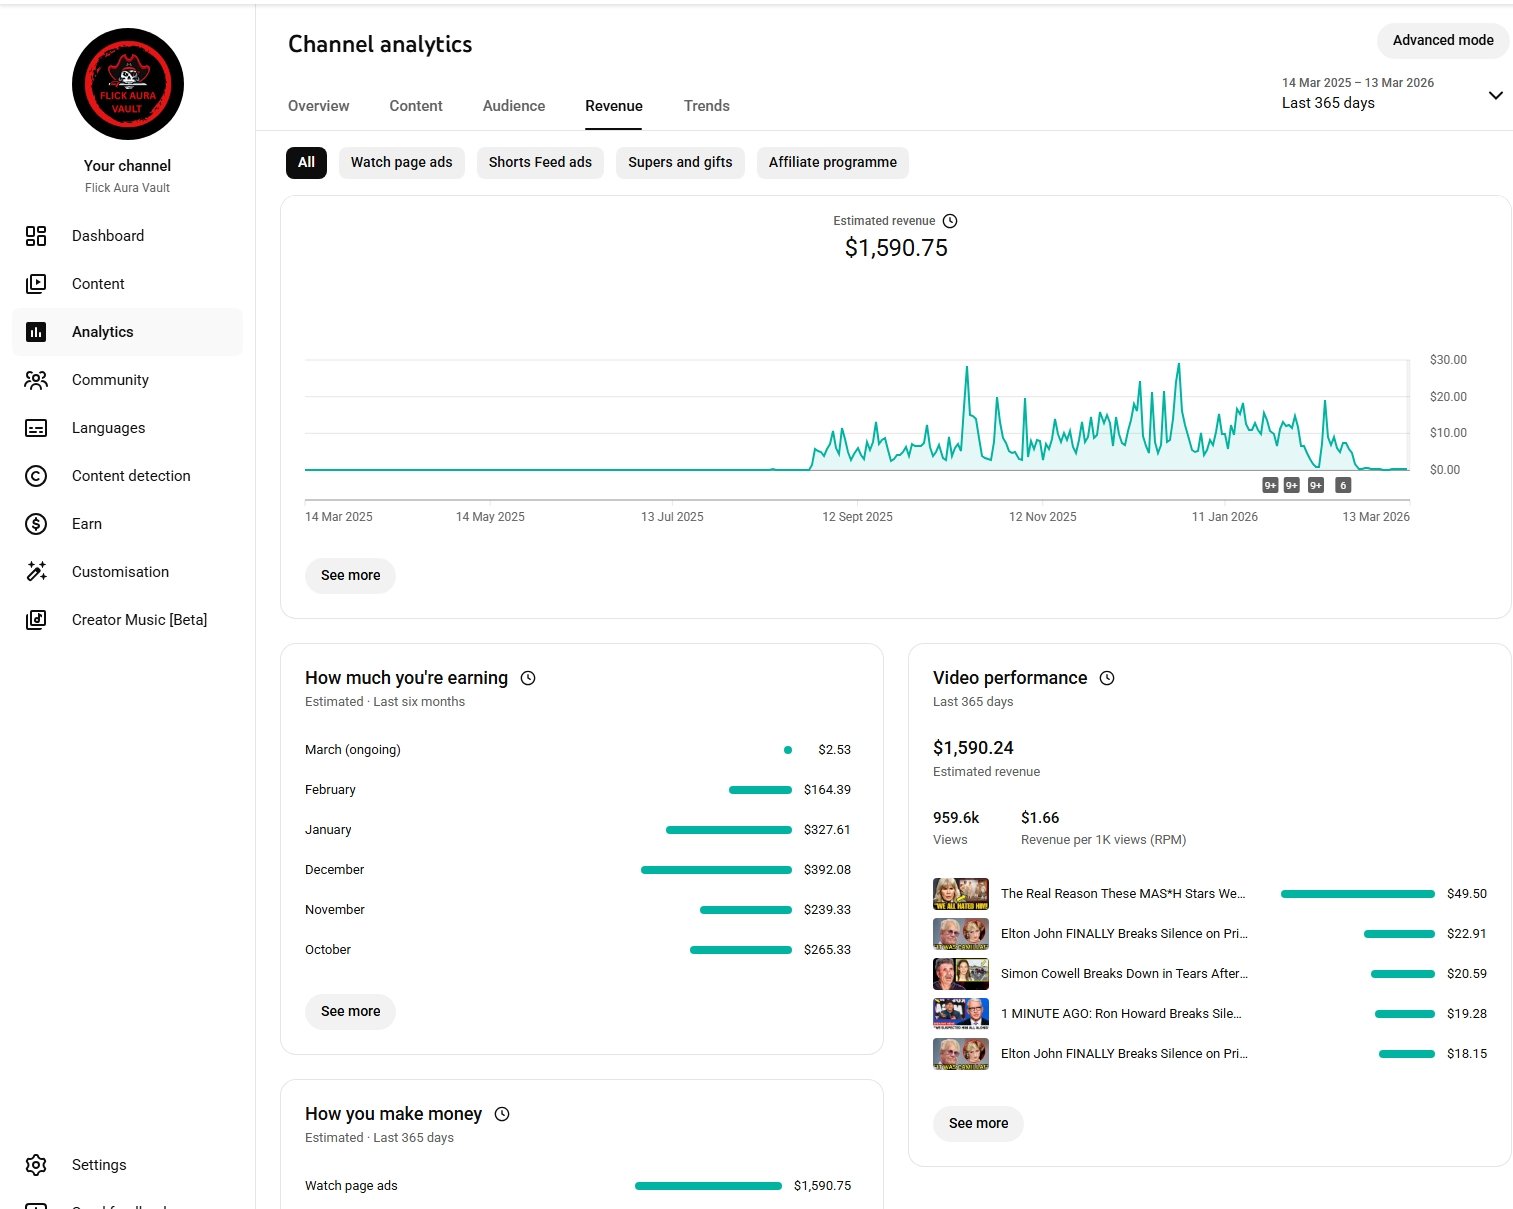Click the Content library icon
This screenshot has height=1209, width=1513.
click(36, 284)
